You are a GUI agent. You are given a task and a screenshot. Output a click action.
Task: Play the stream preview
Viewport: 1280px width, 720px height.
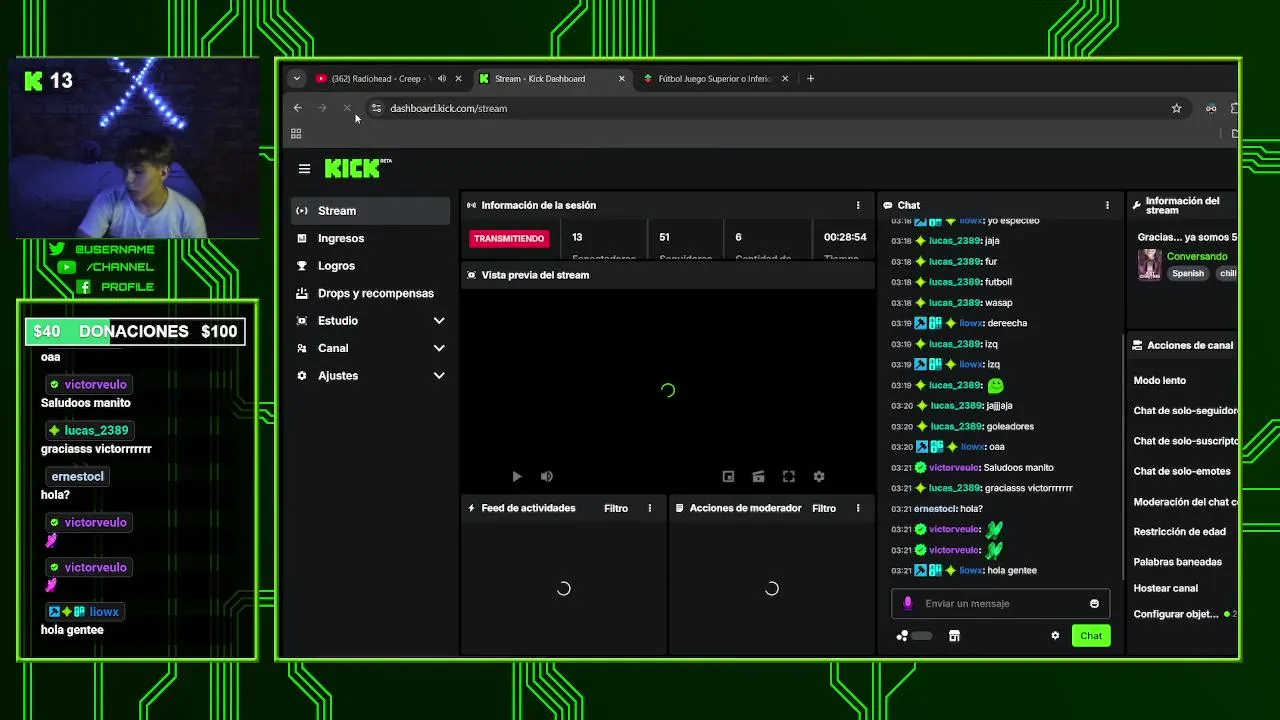point(516,477)
